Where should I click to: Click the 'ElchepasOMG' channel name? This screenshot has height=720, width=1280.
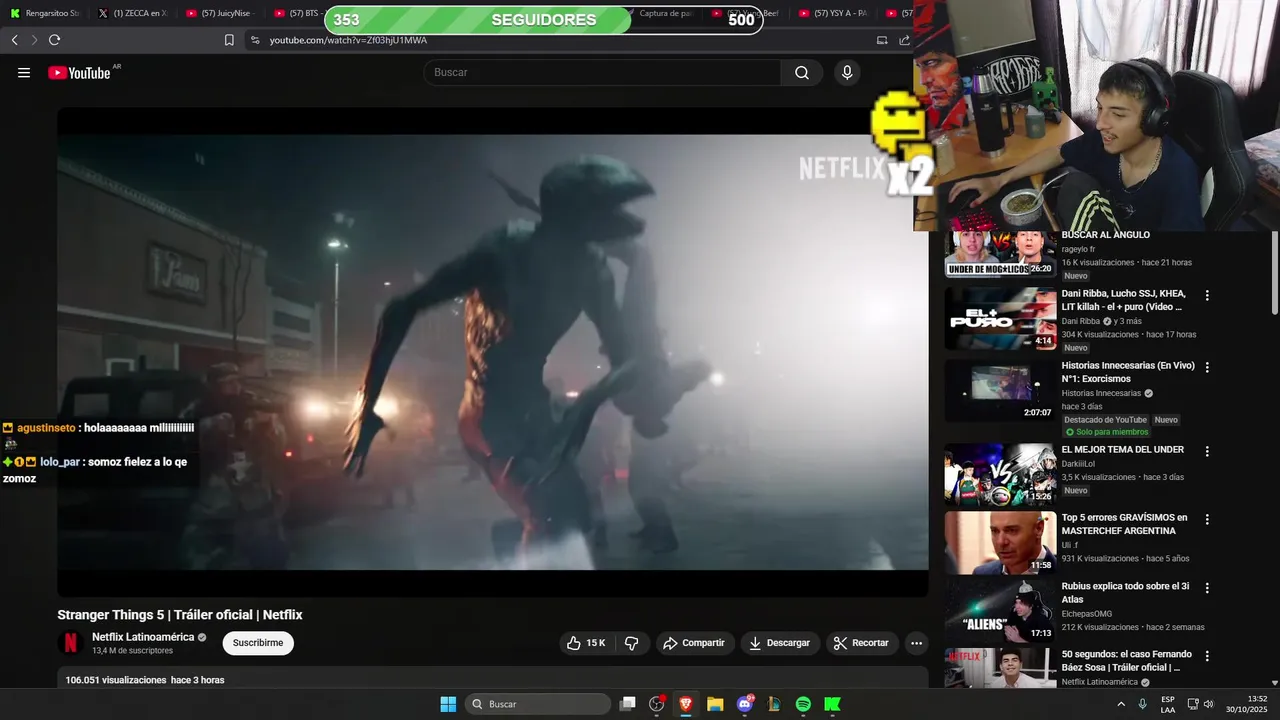(1087, 614)
